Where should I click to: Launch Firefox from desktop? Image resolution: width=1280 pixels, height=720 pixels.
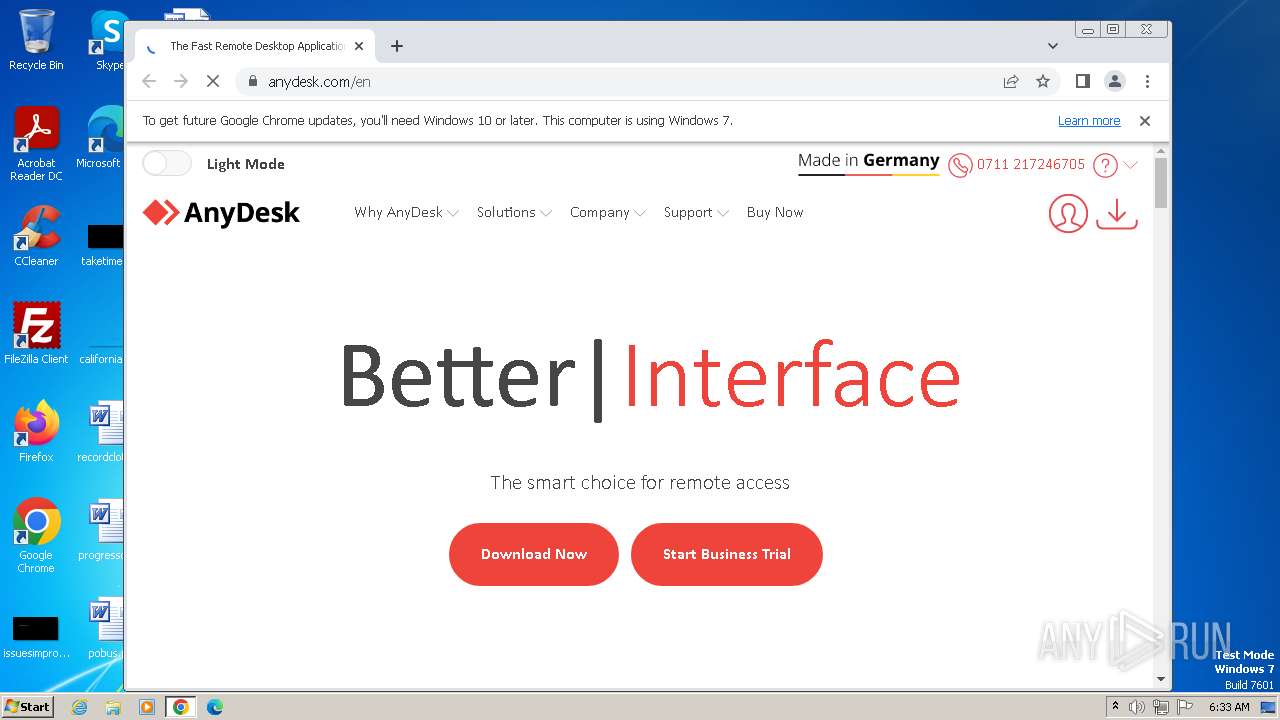(36, 432)
